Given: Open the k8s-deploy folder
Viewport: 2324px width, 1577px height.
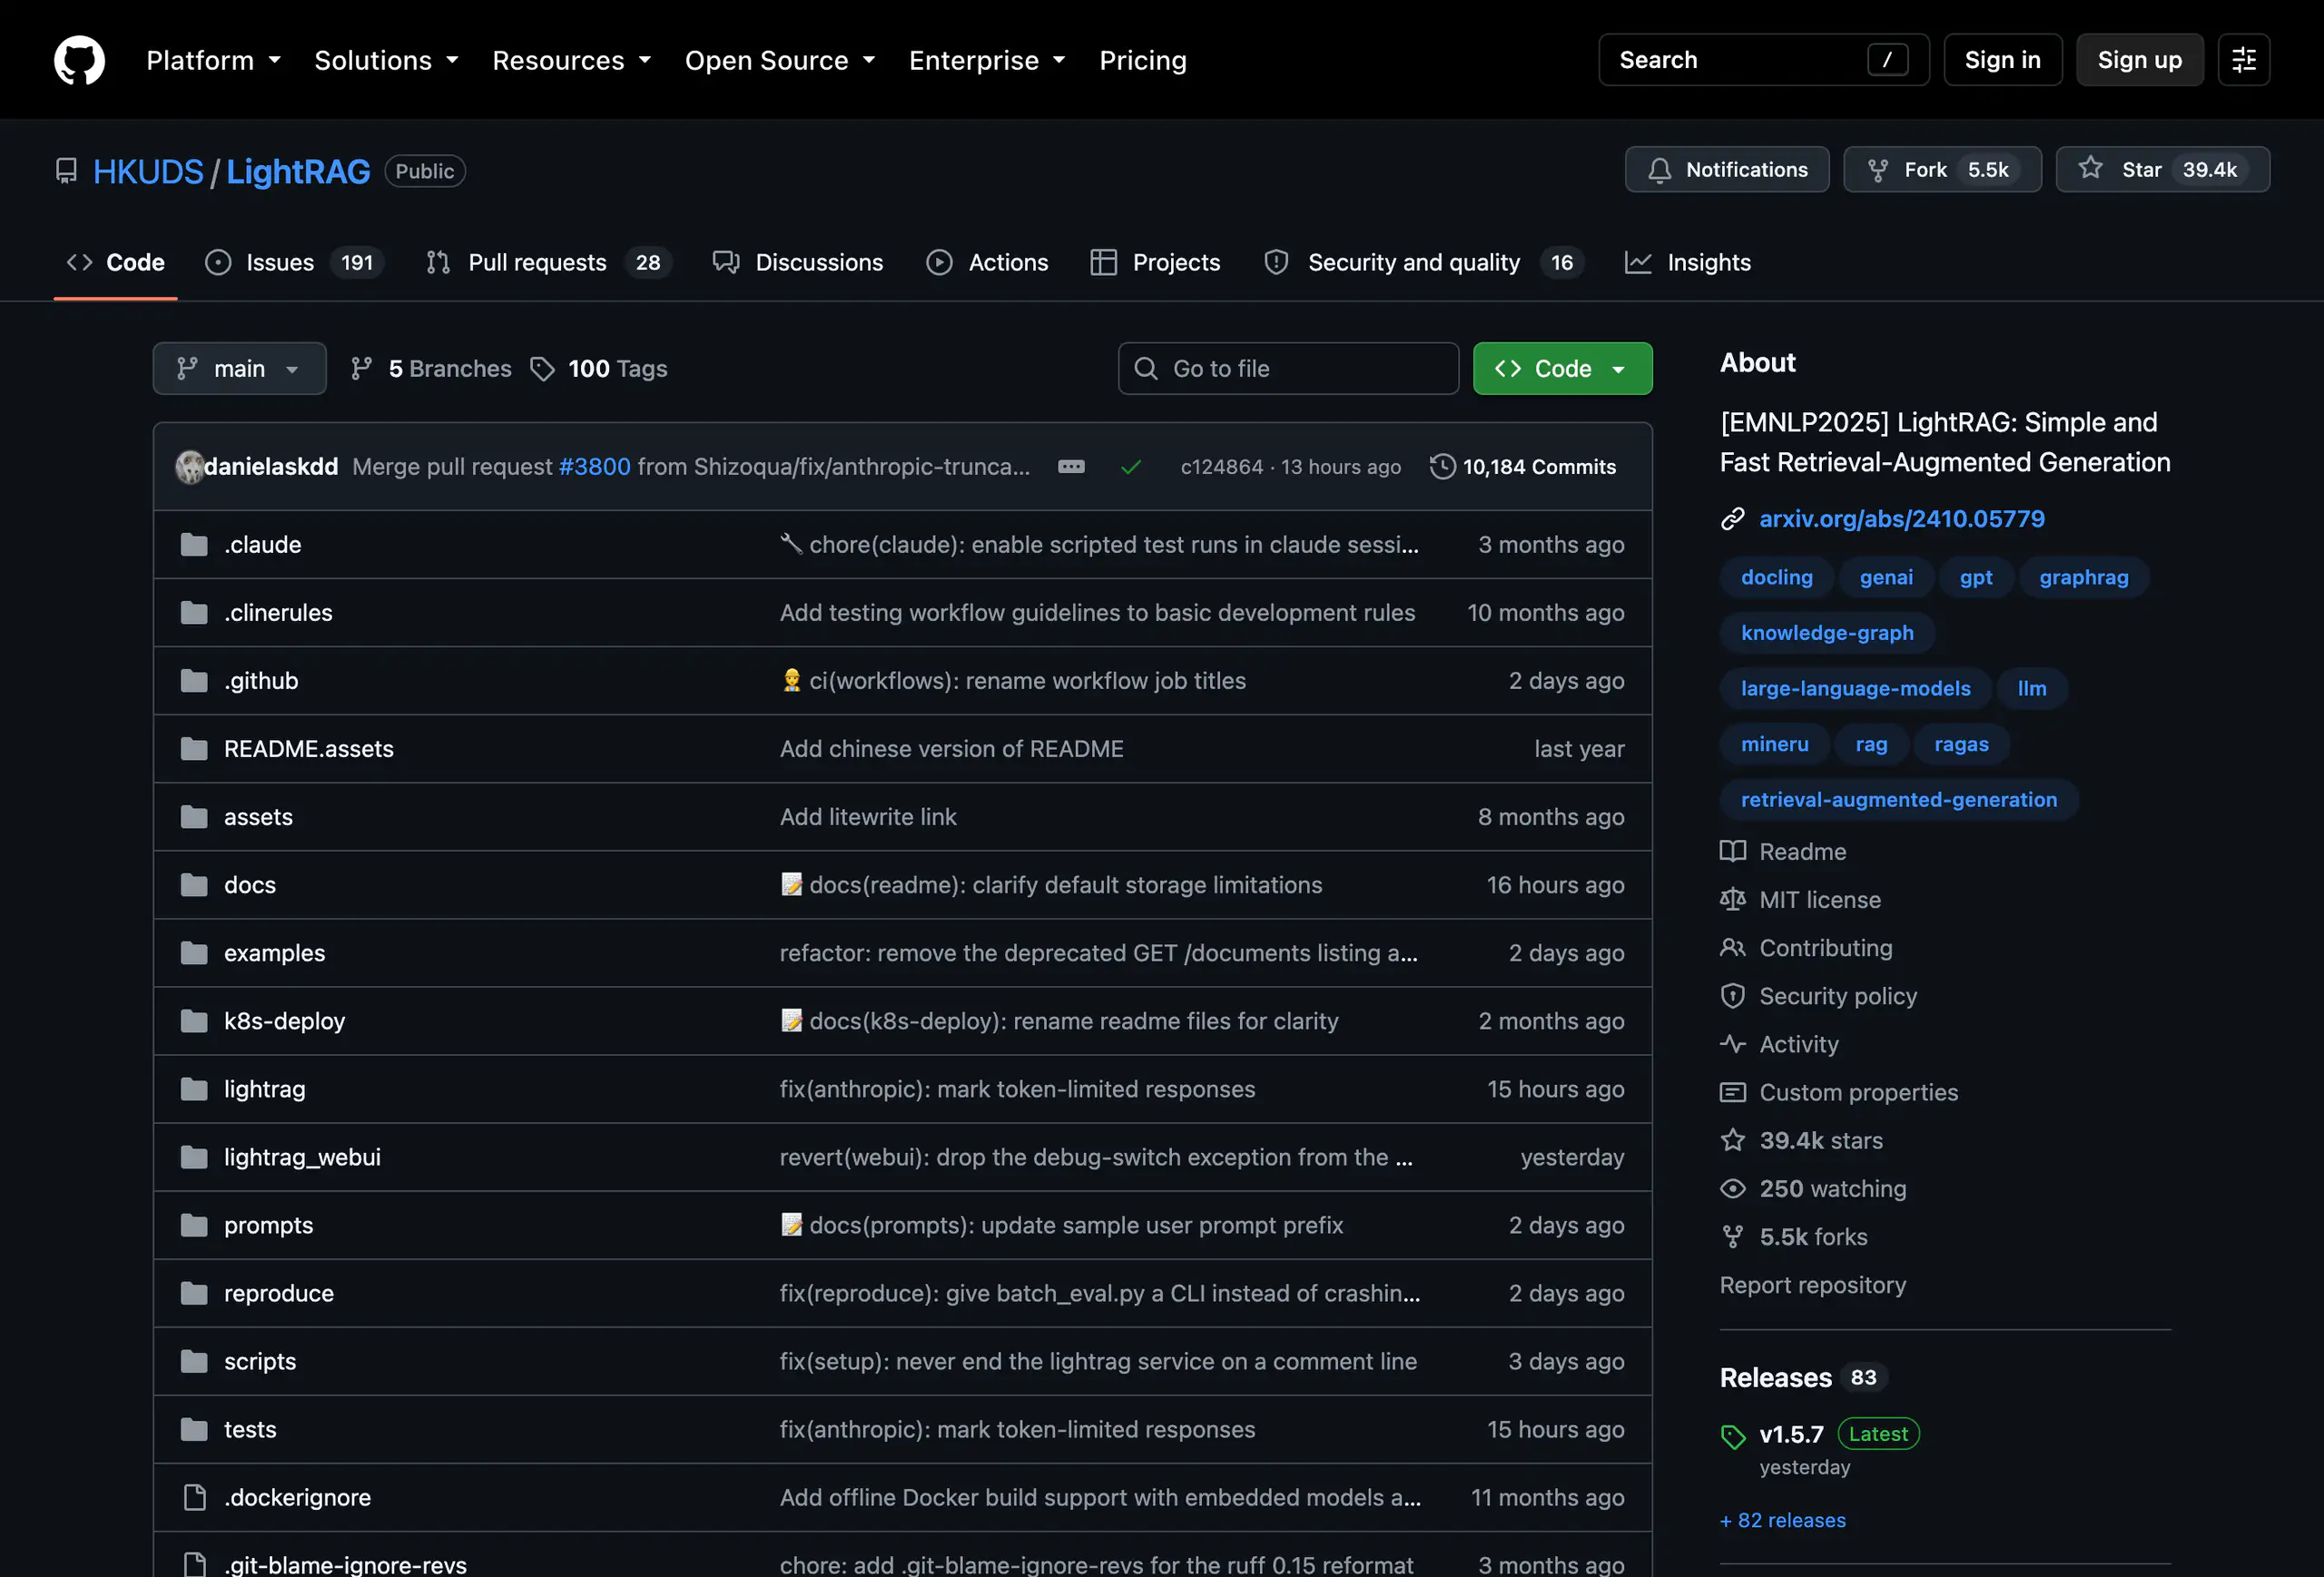Looking at the screenshot, I should point(284,1021).
